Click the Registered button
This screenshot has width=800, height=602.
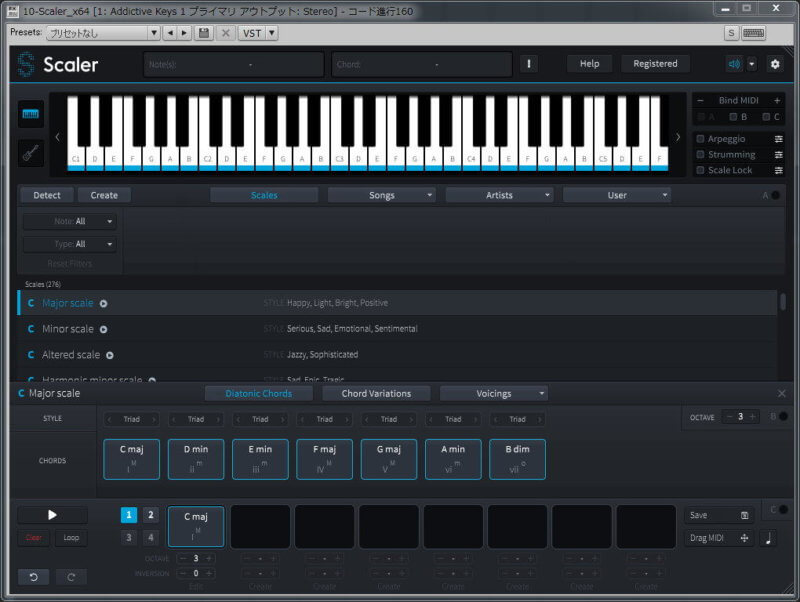655,64
